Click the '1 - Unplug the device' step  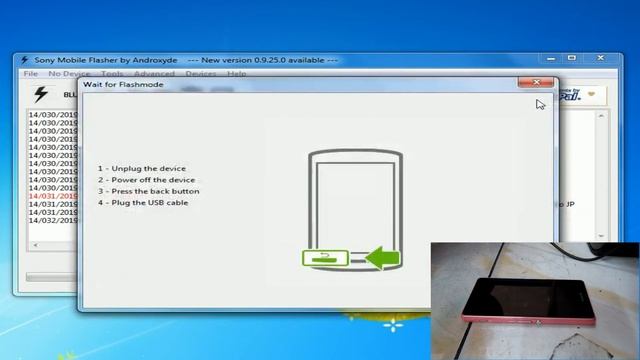click(142, 169)
